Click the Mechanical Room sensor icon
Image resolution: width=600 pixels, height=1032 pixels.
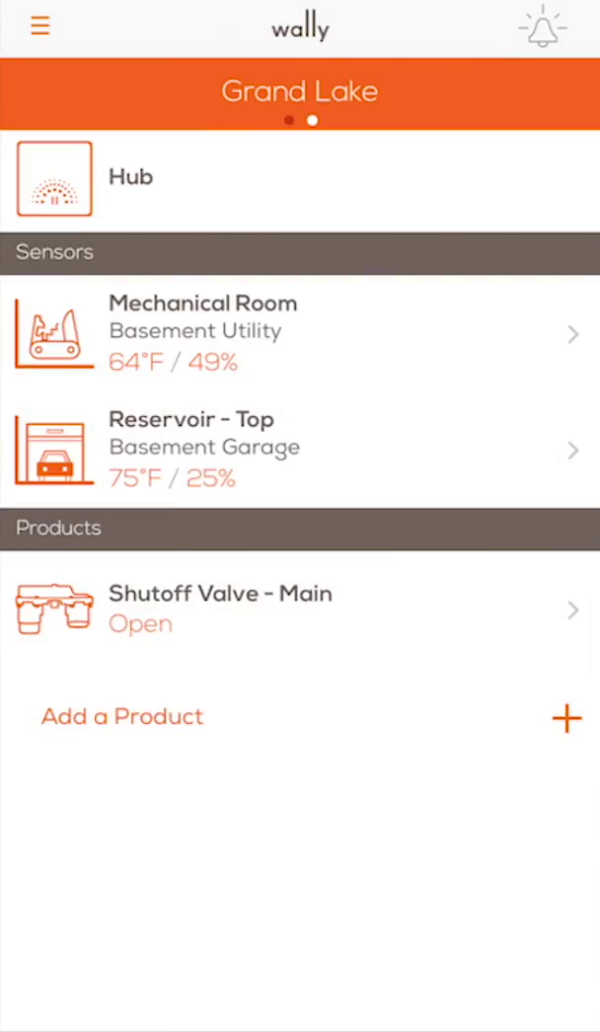pyautogui.click(x=54, y=332)
